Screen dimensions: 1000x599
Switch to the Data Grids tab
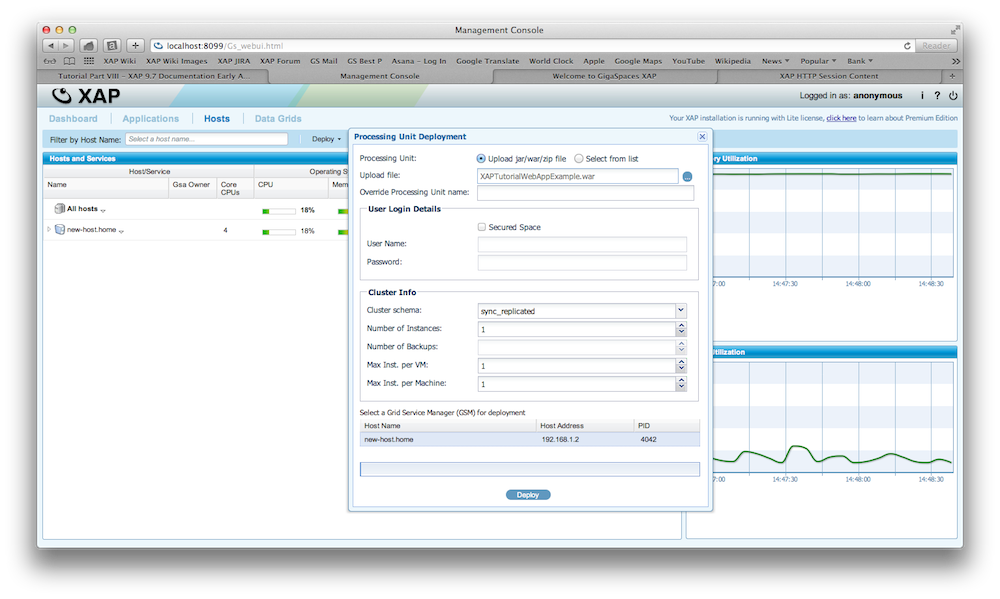point(278,119)
